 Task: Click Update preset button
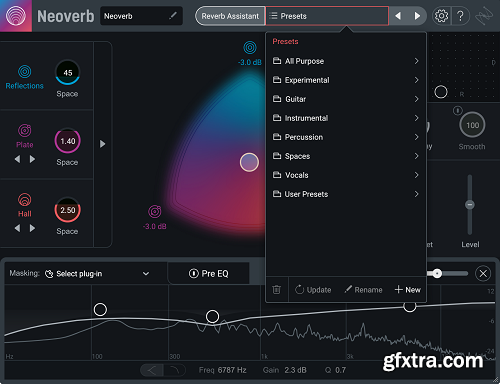click(313, 290)
